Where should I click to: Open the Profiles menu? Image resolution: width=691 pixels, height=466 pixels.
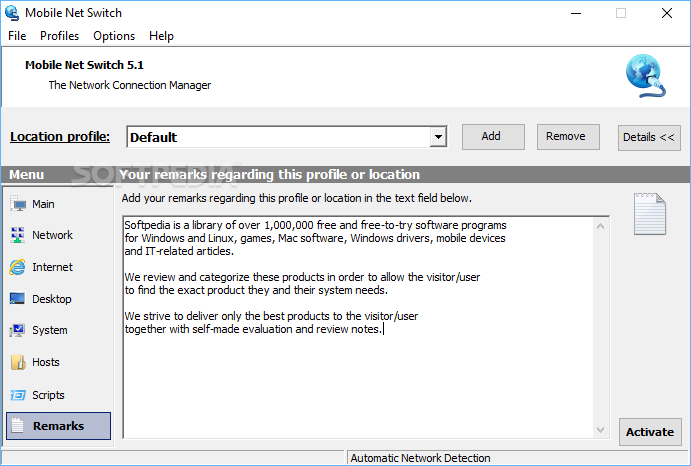[x=59, y=36]
